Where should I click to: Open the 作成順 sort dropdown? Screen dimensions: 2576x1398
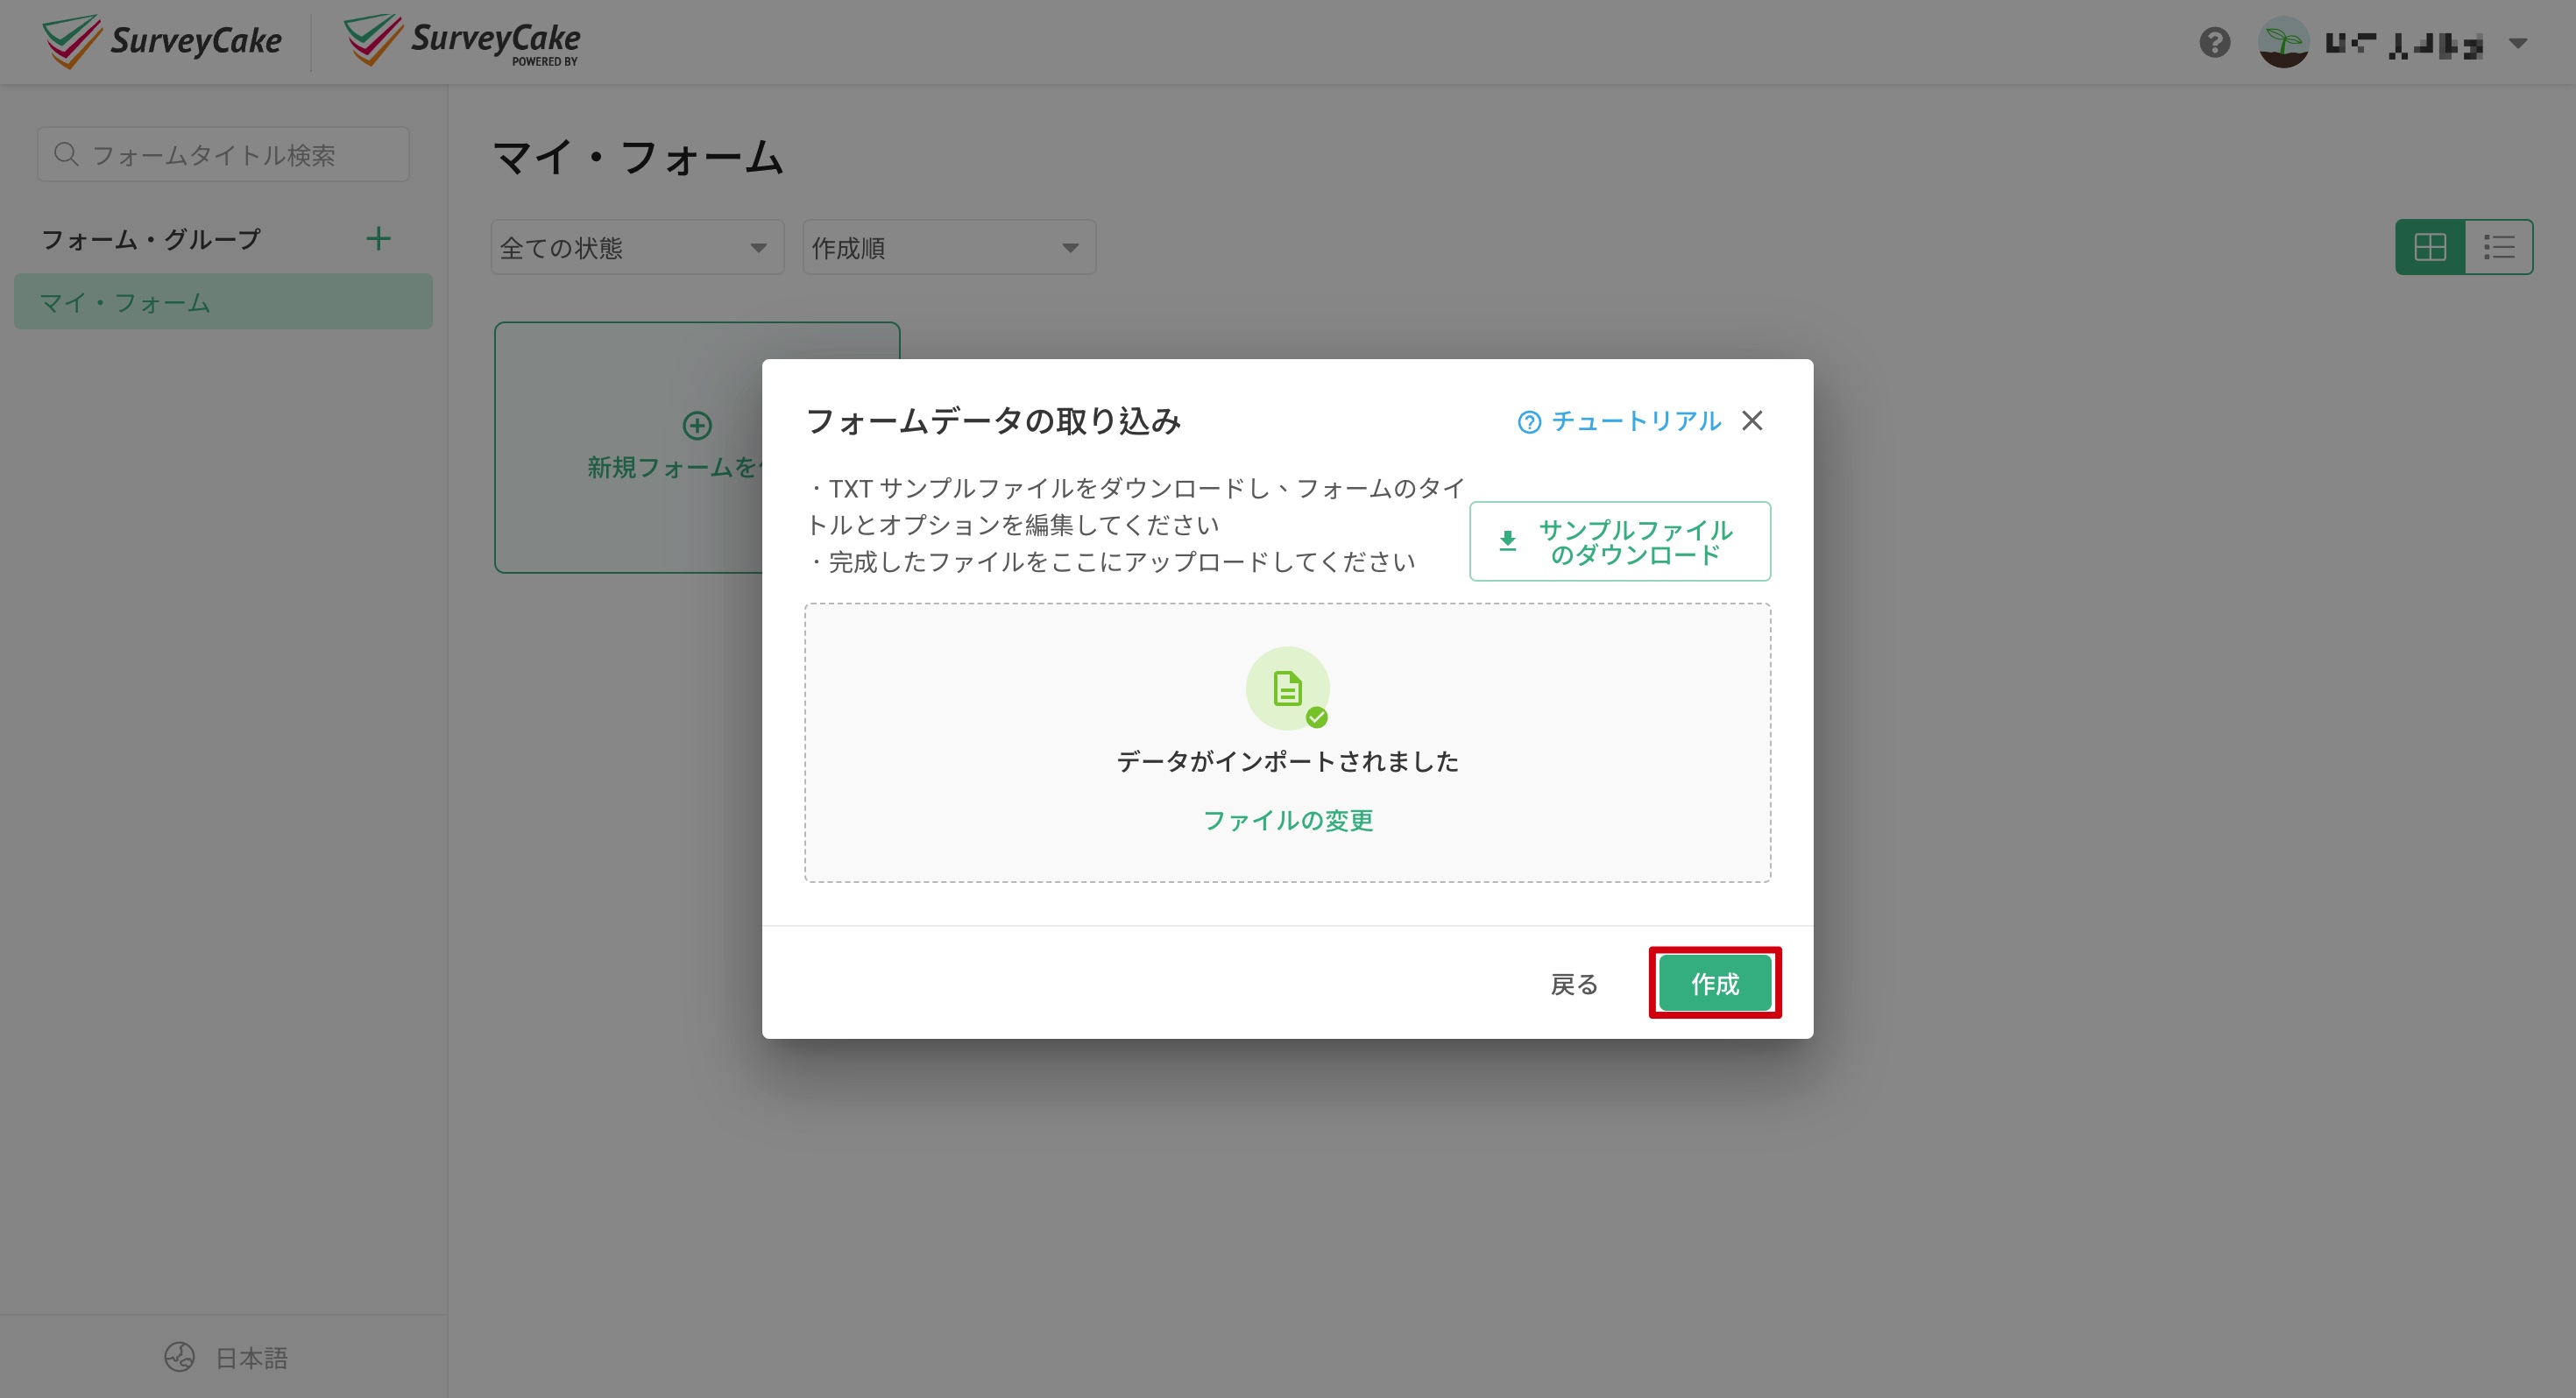(949, 247)
